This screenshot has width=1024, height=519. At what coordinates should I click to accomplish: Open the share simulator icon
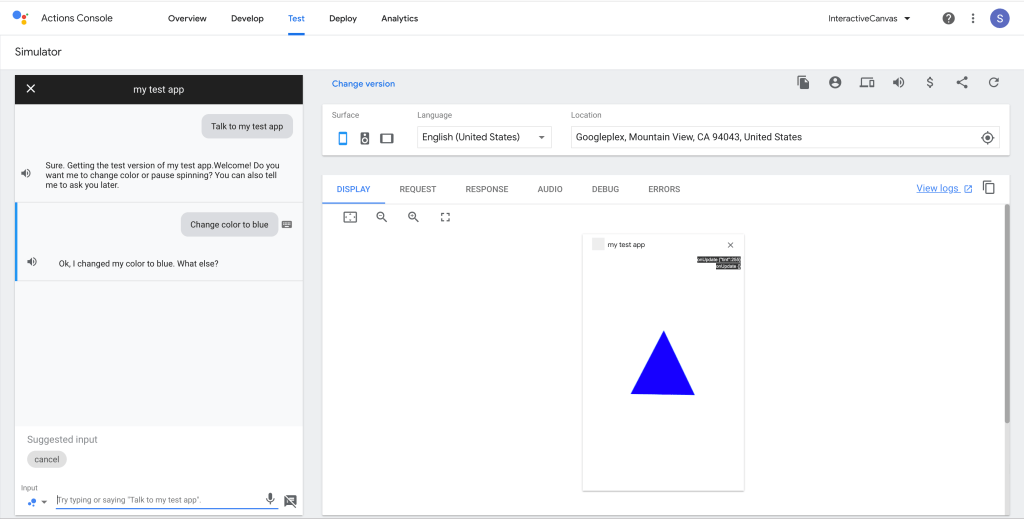click(962, 83)
